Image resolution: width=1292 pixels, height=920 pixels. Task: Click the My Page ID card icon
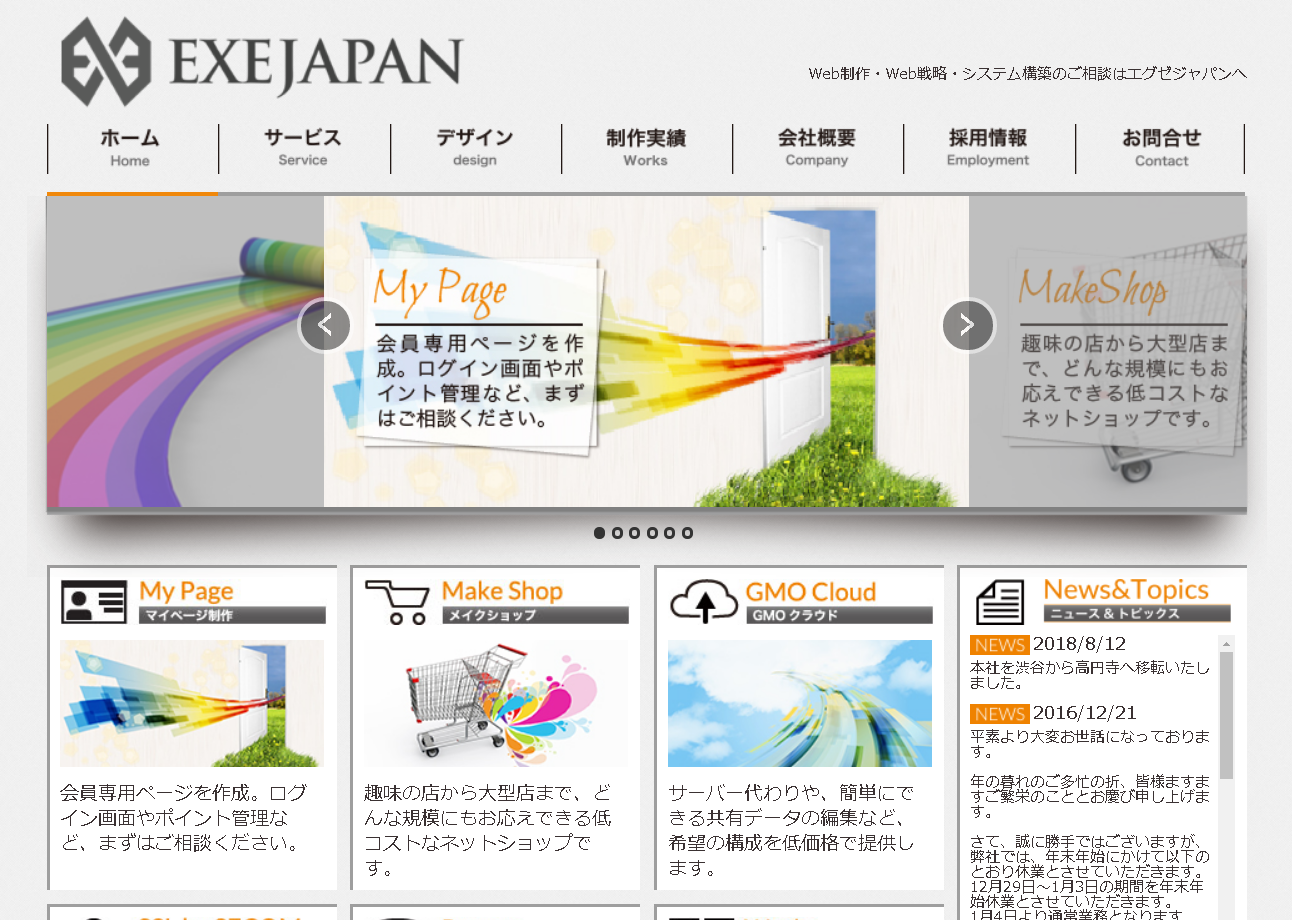(94, 602)
